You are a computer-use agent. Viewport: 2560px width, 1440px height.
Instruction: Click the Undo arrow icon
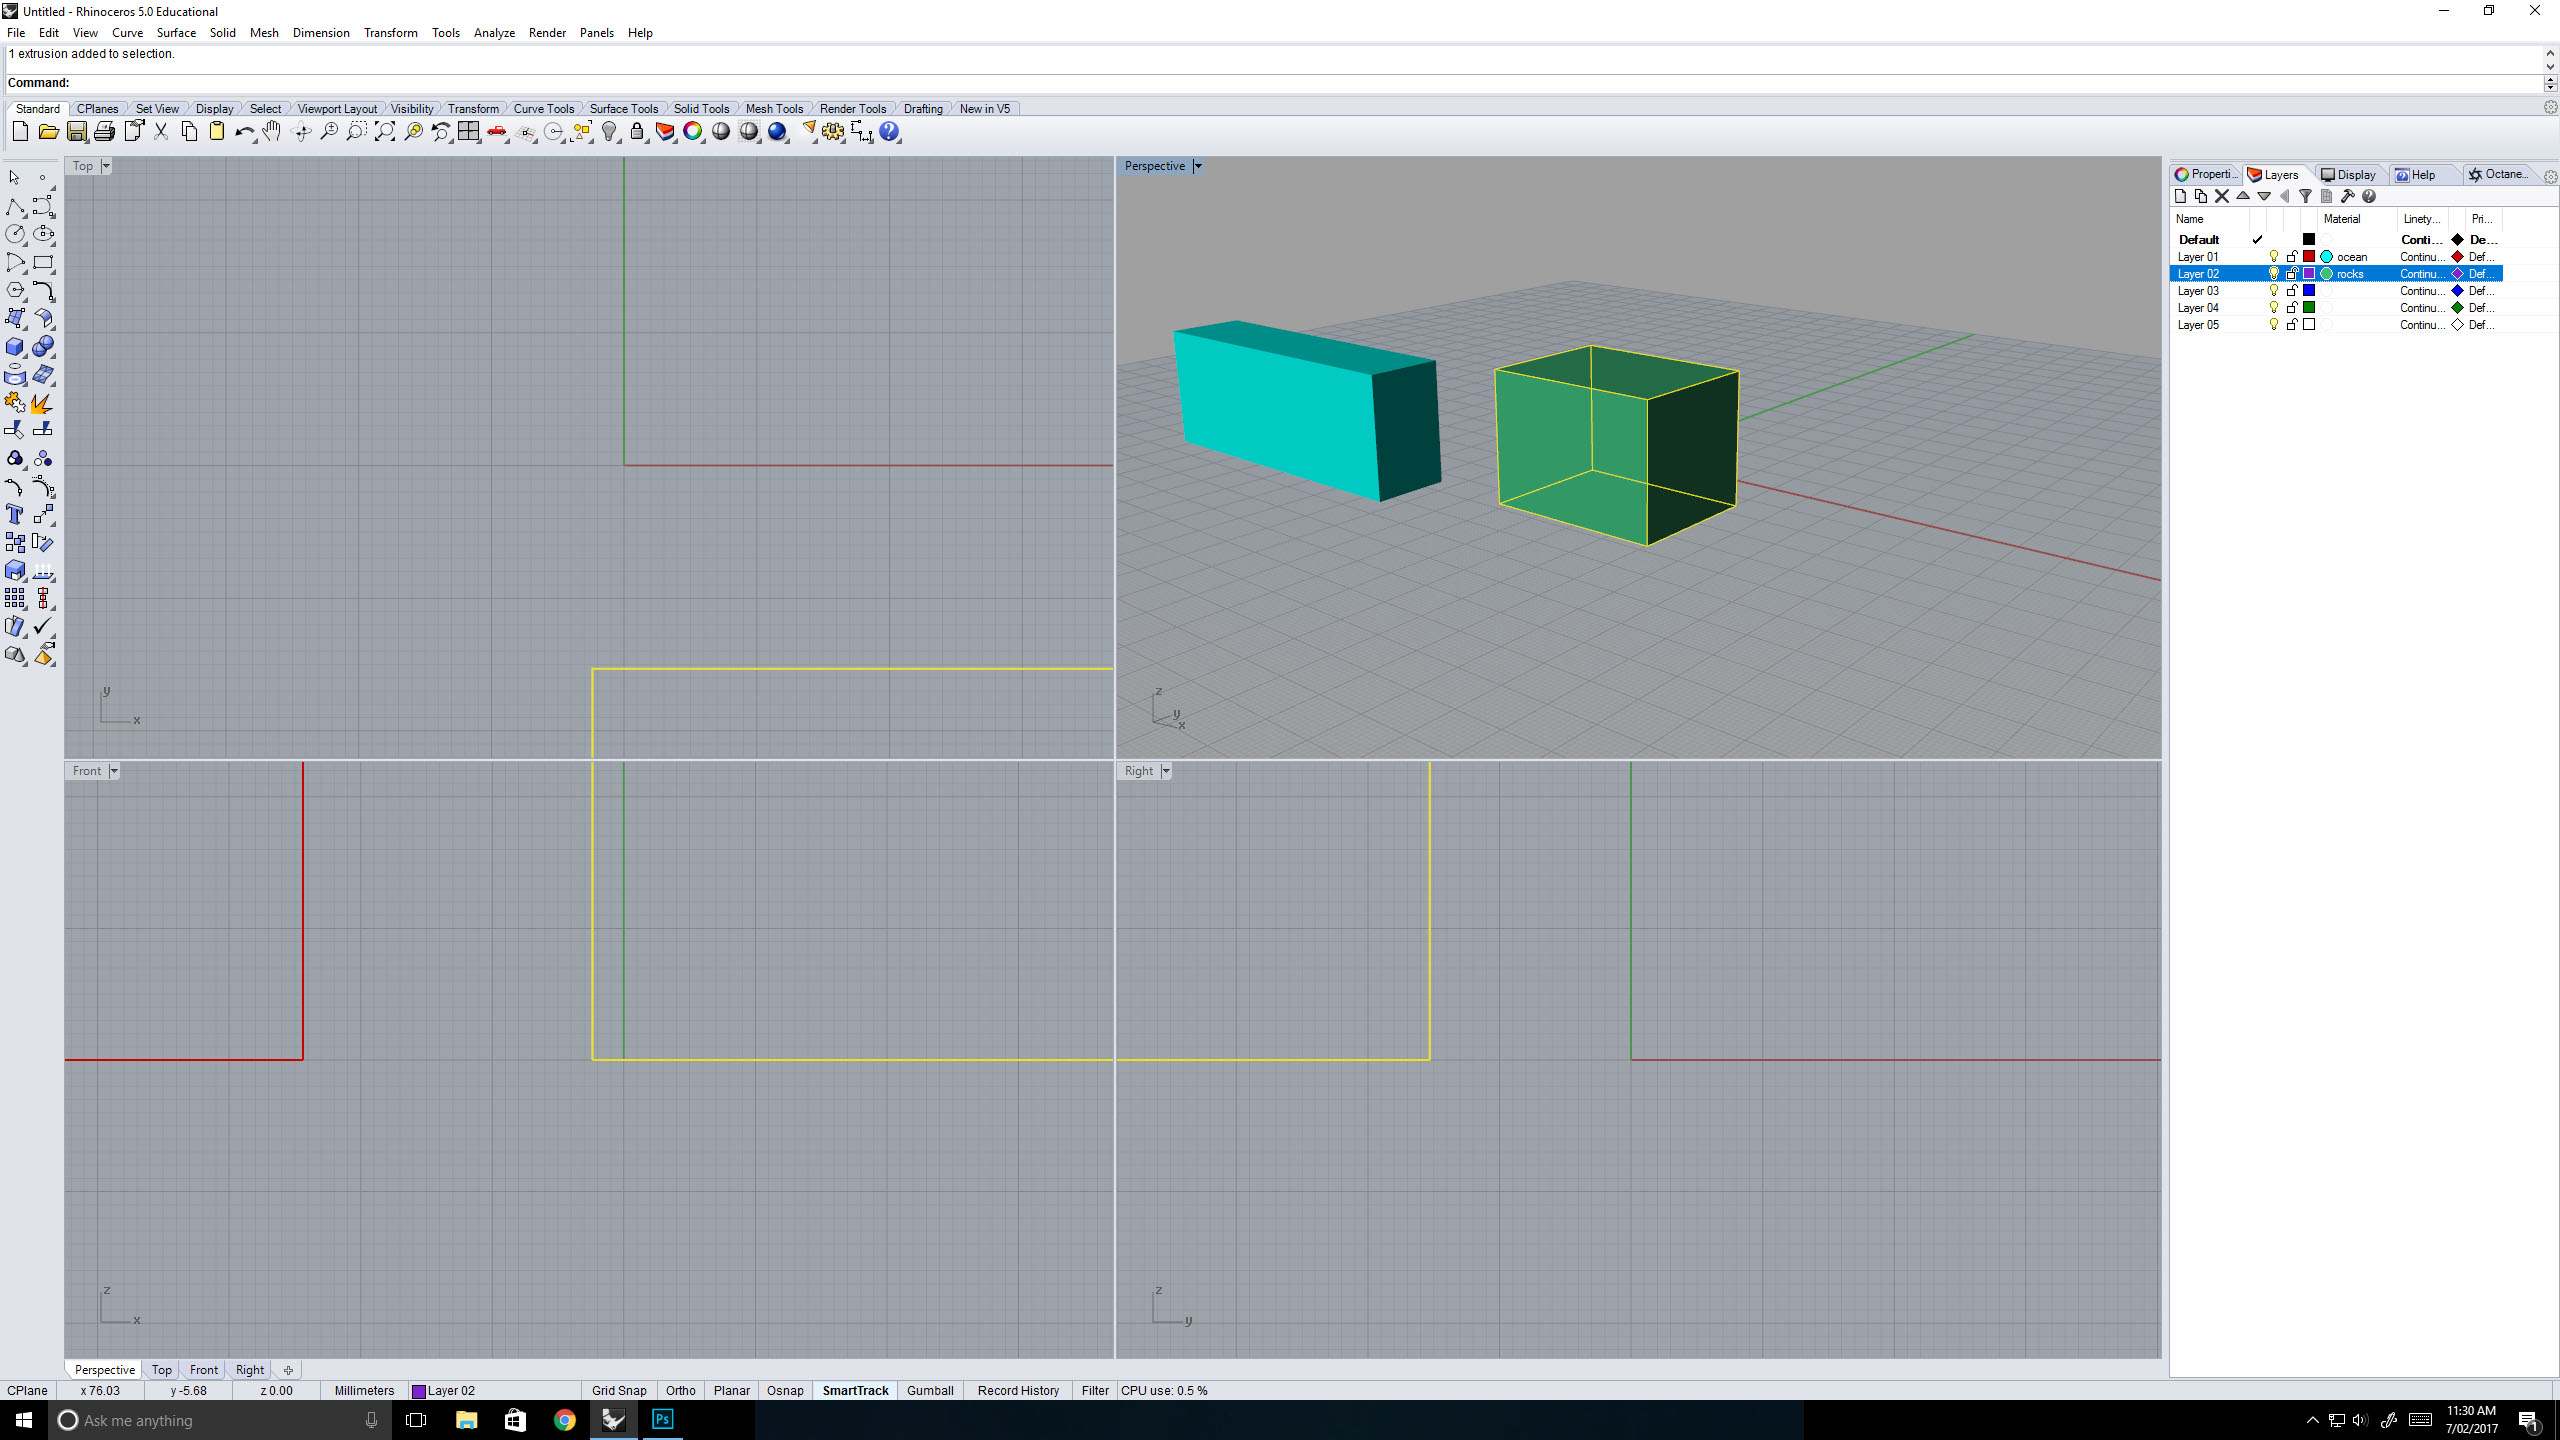coord(243,132)
